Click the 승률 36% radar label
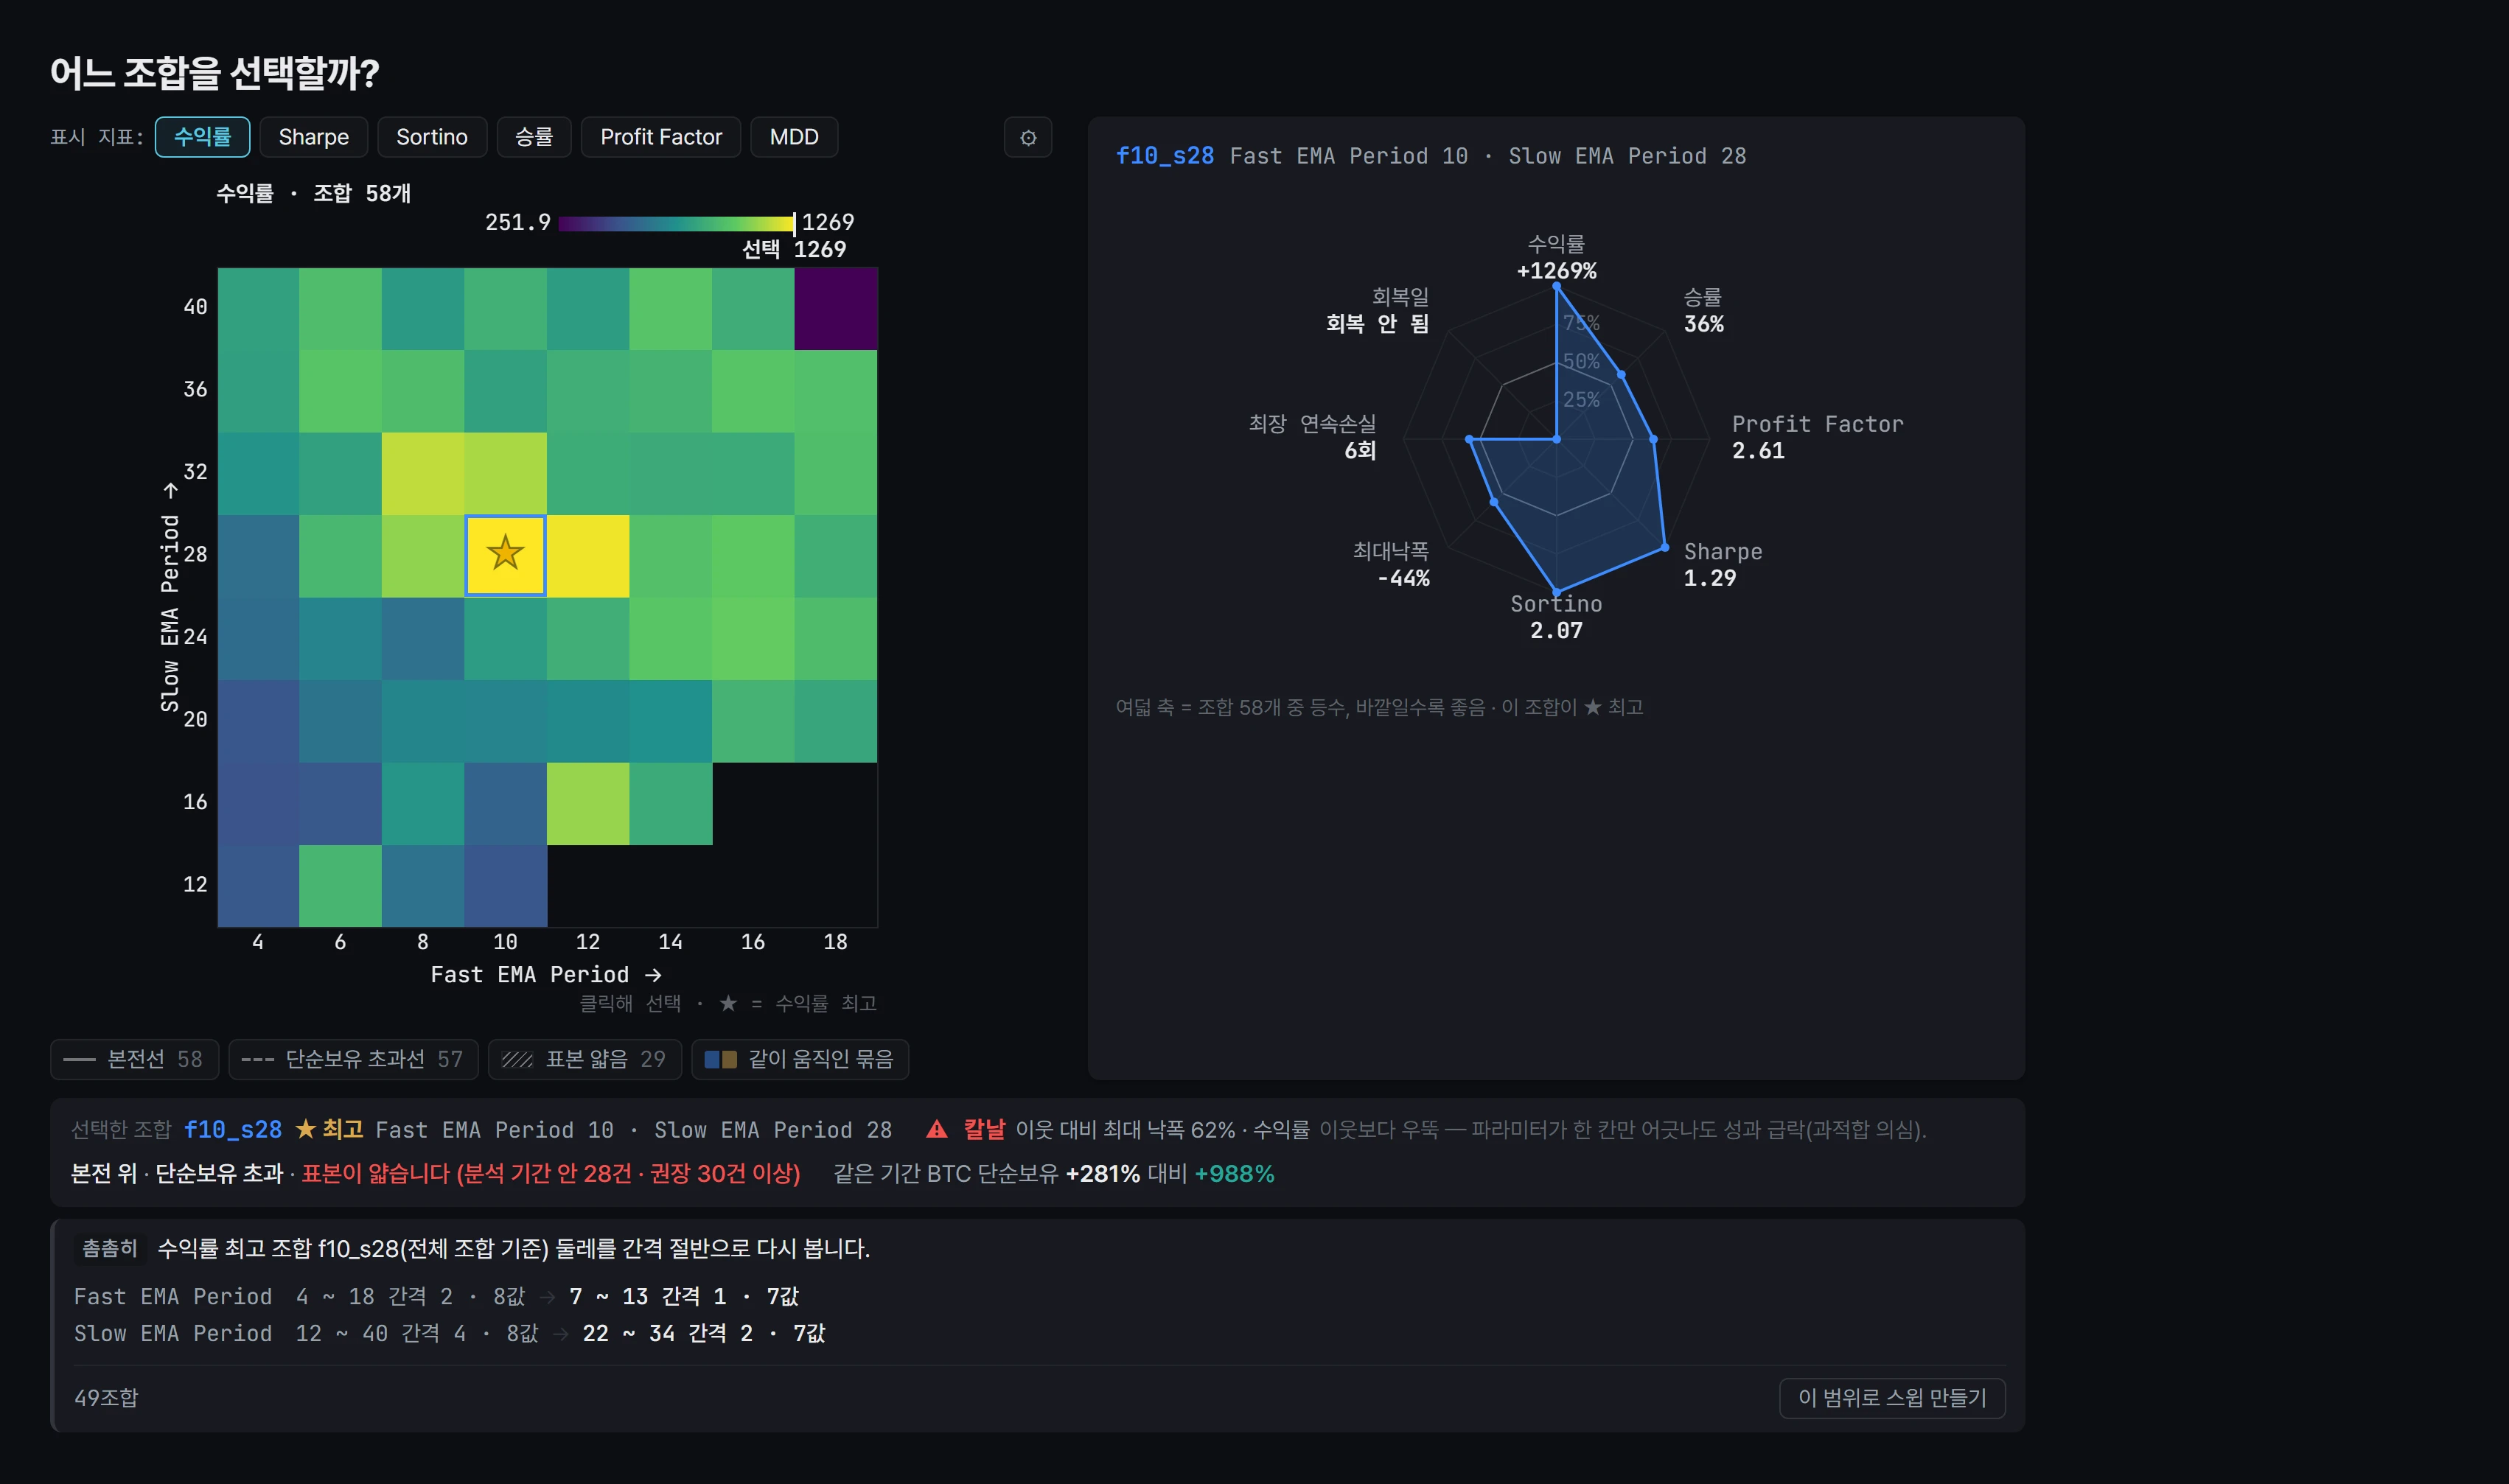This screenshot has height=1484, width=2509. (x=1703, y=310)
